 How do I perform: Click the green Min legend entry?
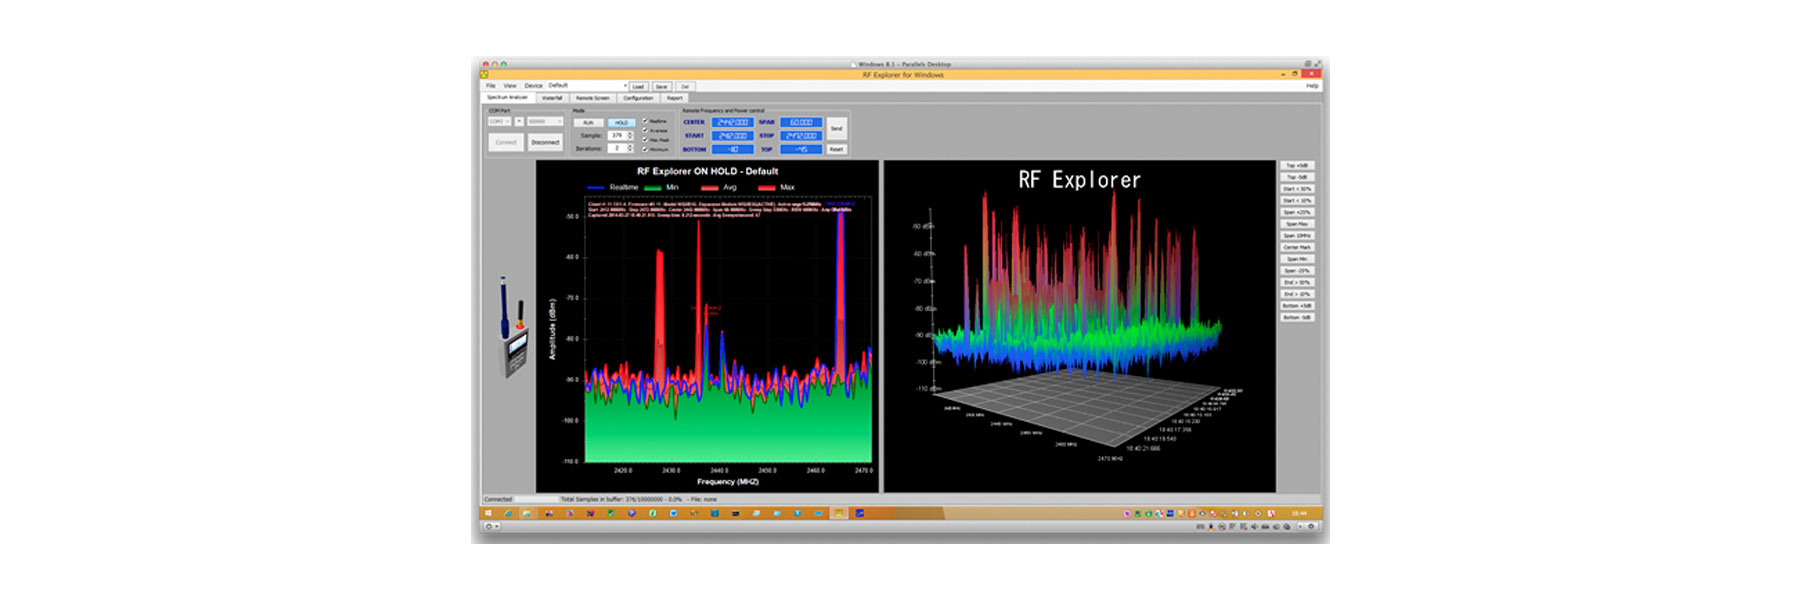pos(662,187)
